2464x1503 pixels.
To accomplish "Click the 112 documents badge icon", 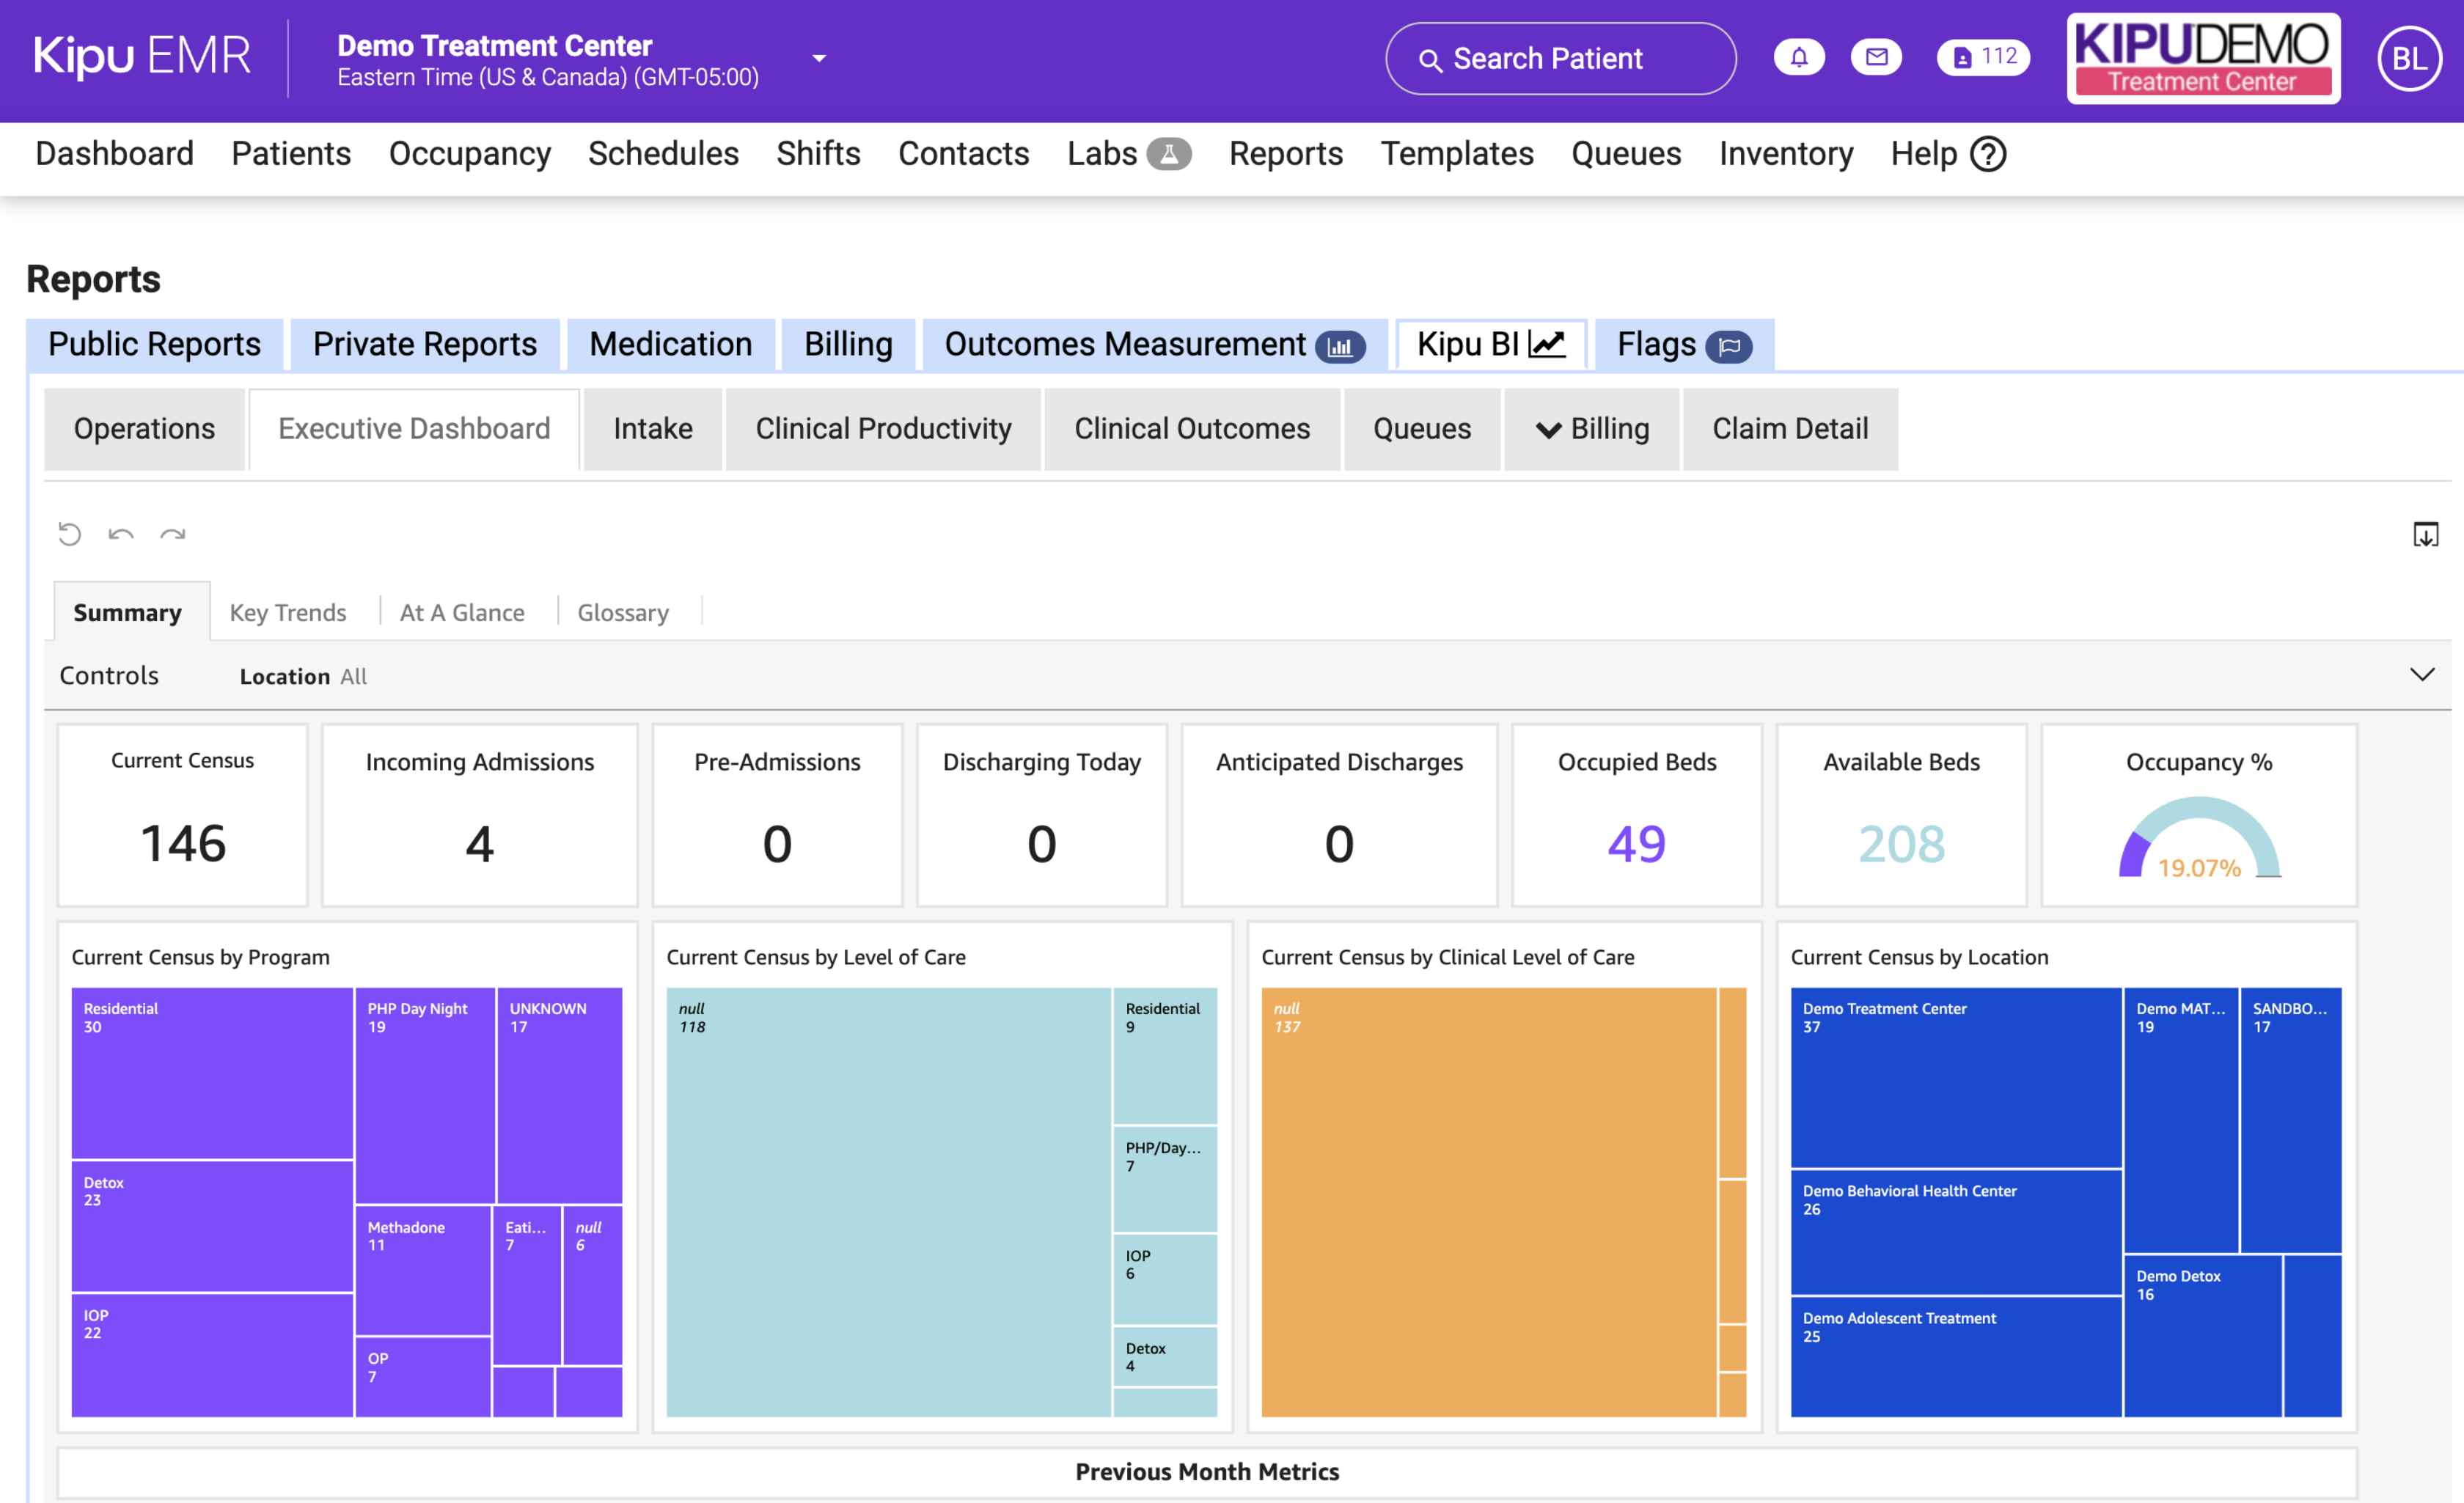I will point(1983,57).
